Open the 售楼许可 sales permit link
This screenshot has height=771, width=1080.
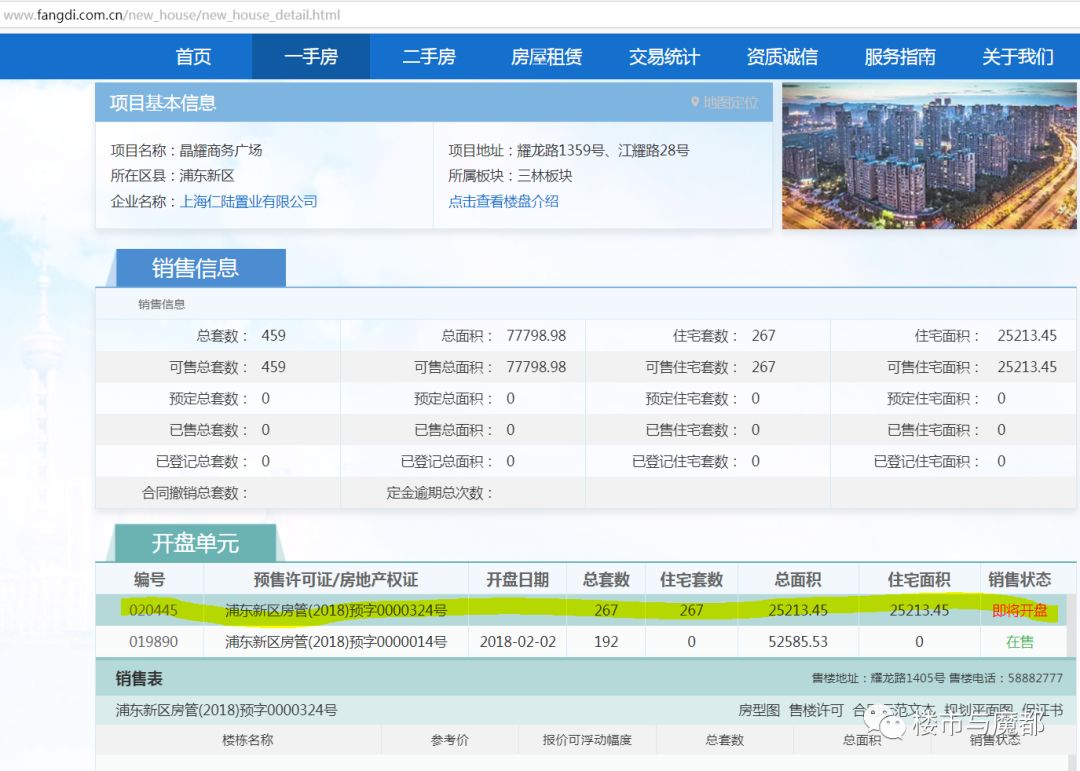click(x=816, y=710)
